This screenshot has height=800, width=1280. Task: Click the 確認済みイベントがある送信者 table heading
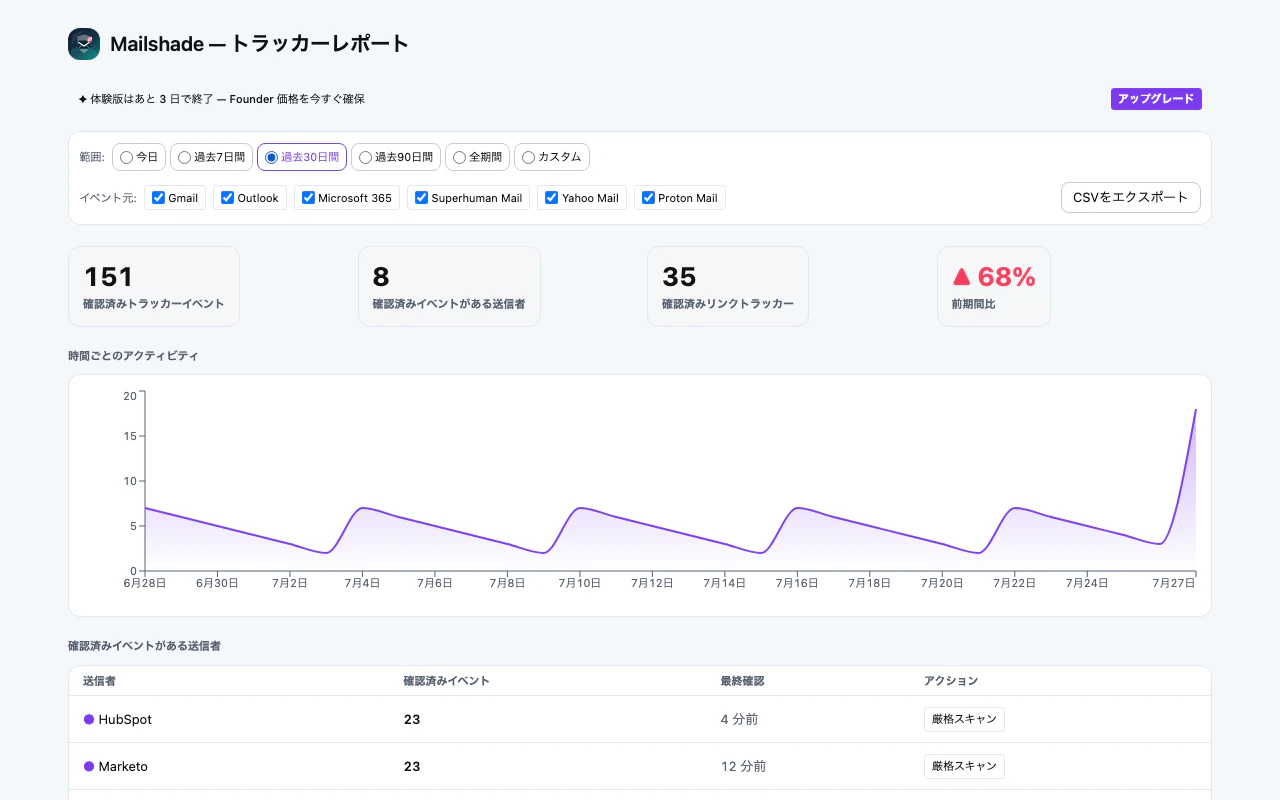[x=144, y=646]
